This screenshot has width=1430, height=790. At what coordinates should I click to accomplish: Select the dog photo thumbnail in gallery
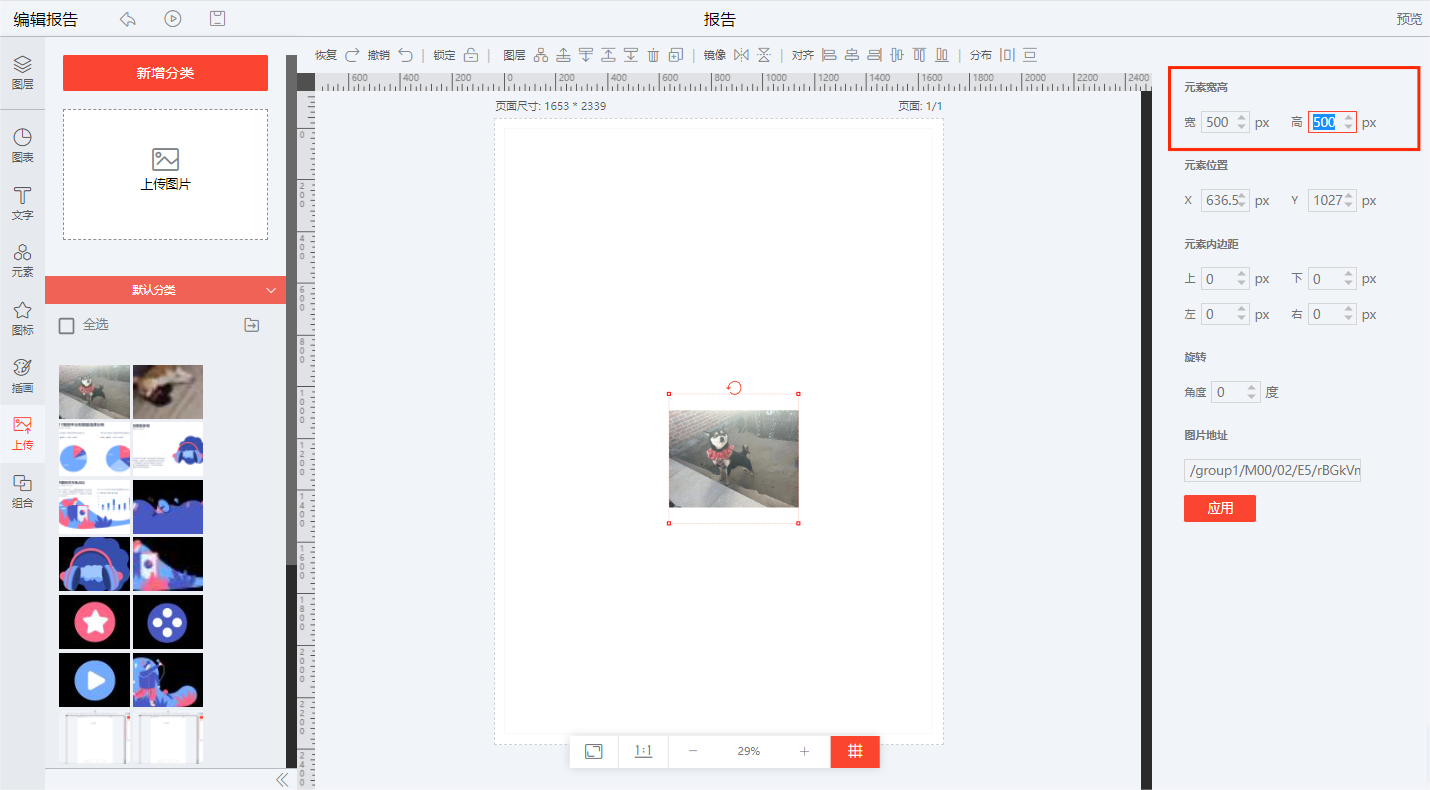pos(94,392)
